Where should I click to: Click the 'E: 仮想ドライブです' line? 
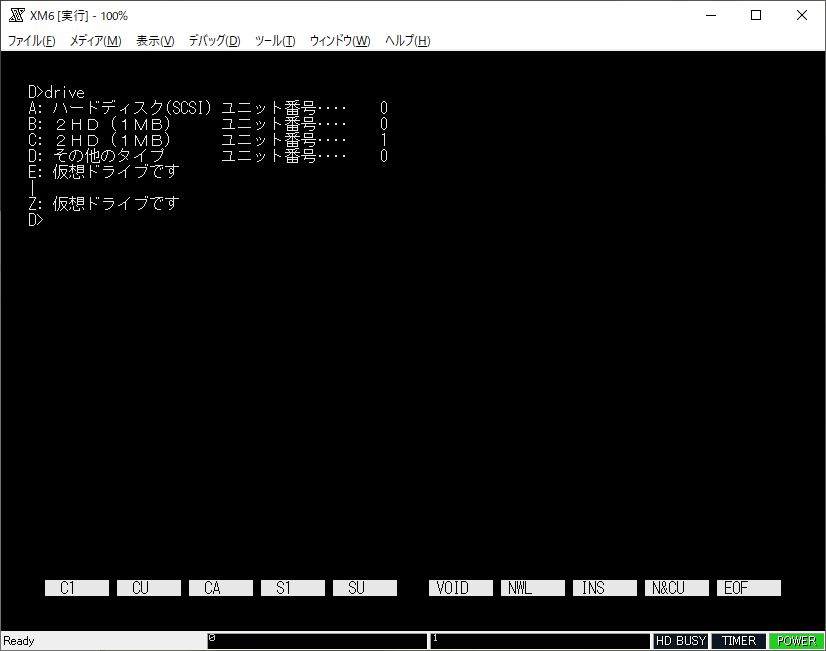pos(104,172)
